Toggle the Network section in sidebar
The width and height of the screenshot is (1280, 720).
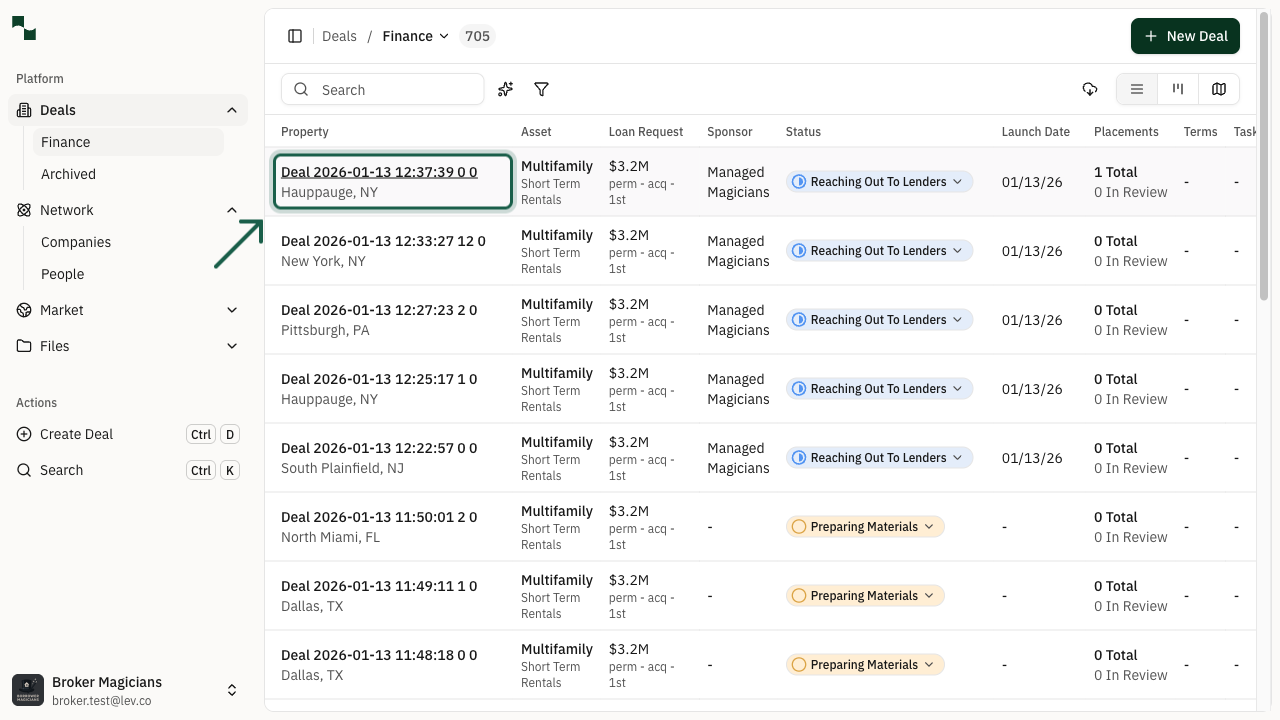232,210
